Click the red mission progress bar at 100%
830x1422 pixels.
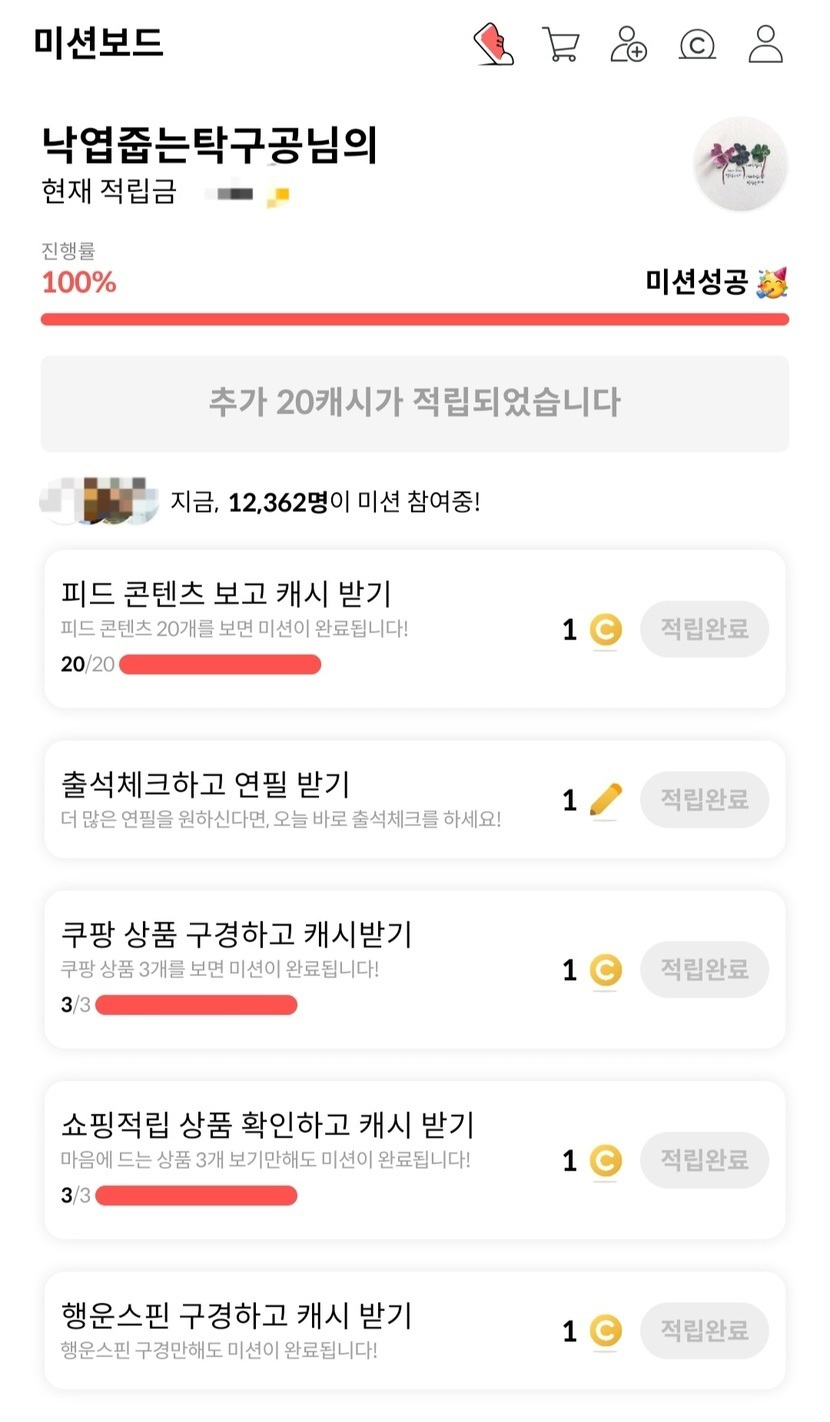click(415, 319)
